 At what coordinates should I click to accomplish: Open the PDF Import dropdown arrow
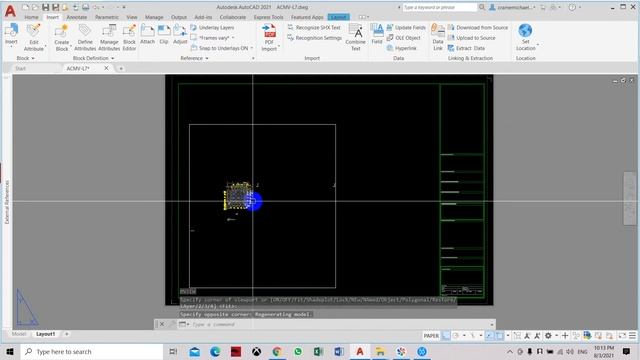coord(278,47)
